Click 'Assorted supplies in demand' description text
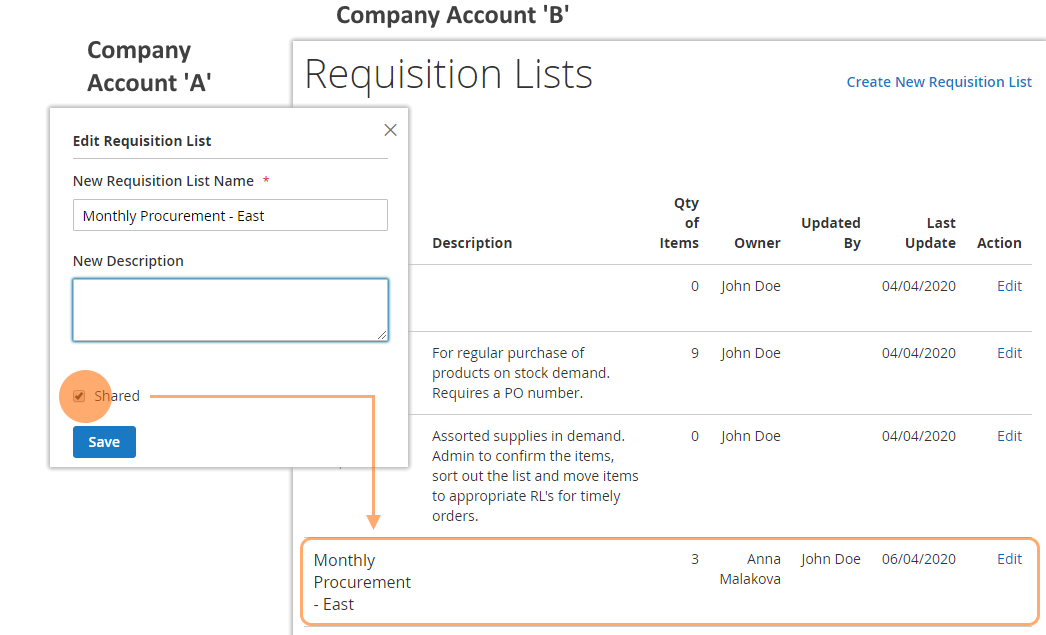The height and width of the screenshot is (635, 1046). pos(535,476)
